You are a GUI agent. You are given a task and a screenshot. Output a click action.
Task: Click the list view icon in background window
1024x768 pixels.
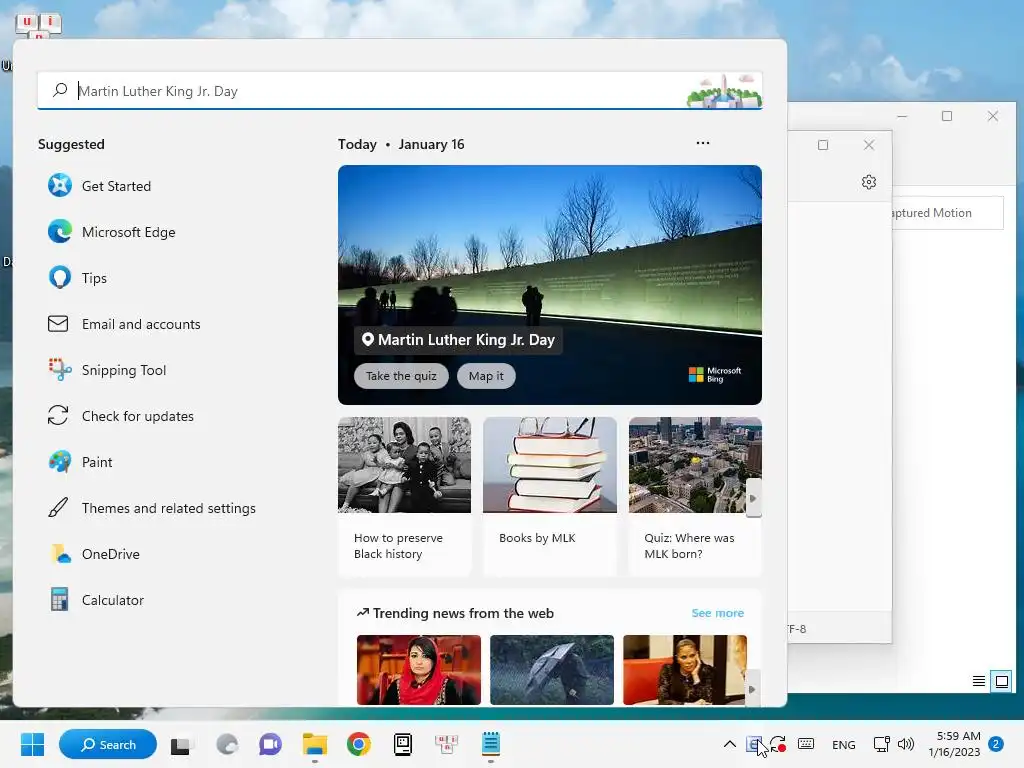tap(978, 681)
